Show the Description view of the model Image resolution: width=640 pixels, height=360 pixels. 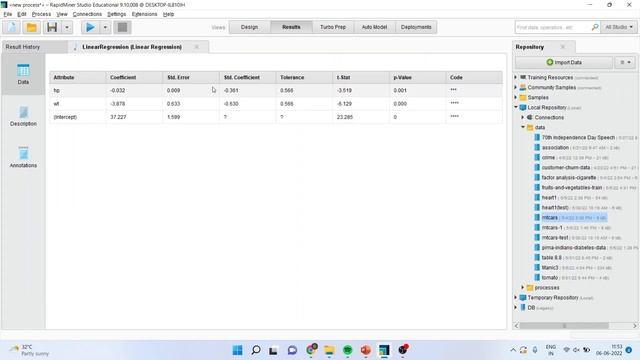tap(23, 116)
